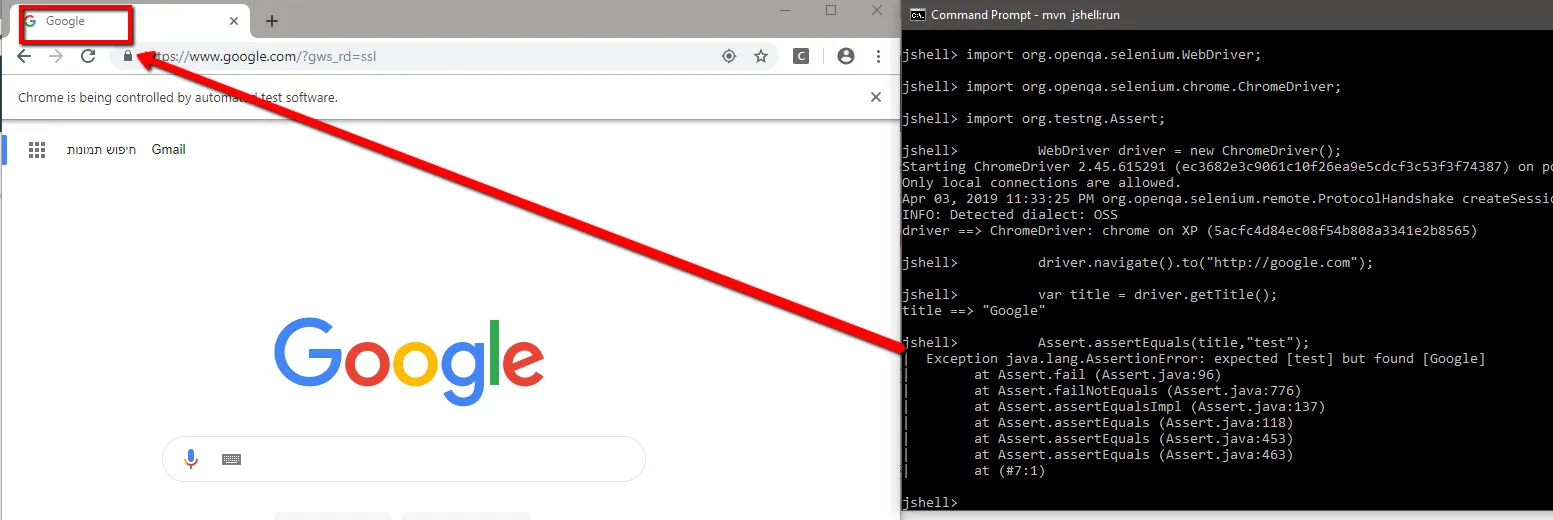Click the address bar URL text
The height and width of the screenshot is (520, 1553).
264,57
